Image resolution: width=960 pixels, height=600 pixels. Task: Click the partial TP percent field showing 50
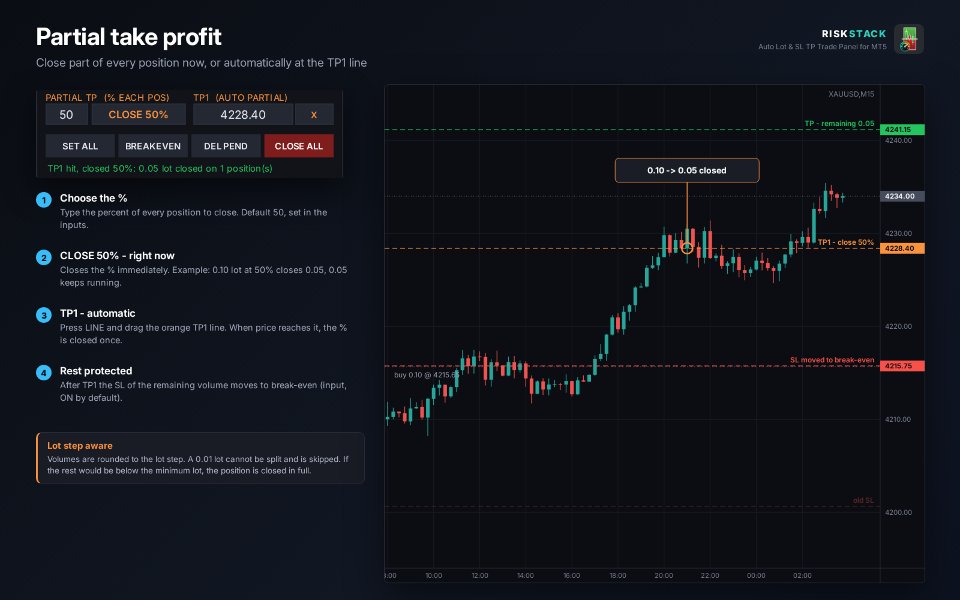[66, 114]
